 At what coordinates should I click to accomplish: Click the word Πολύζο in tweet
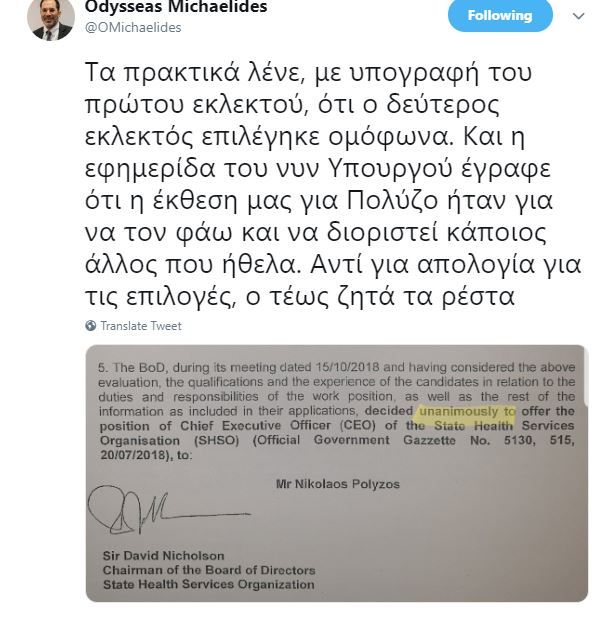(393, 200)
